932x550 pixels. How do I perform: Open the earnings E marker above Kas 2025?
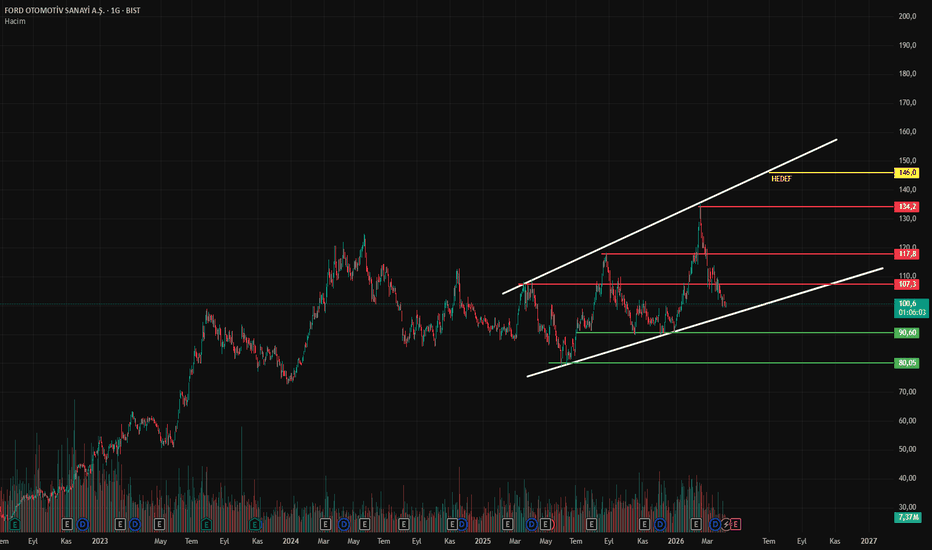click(644, 524)
